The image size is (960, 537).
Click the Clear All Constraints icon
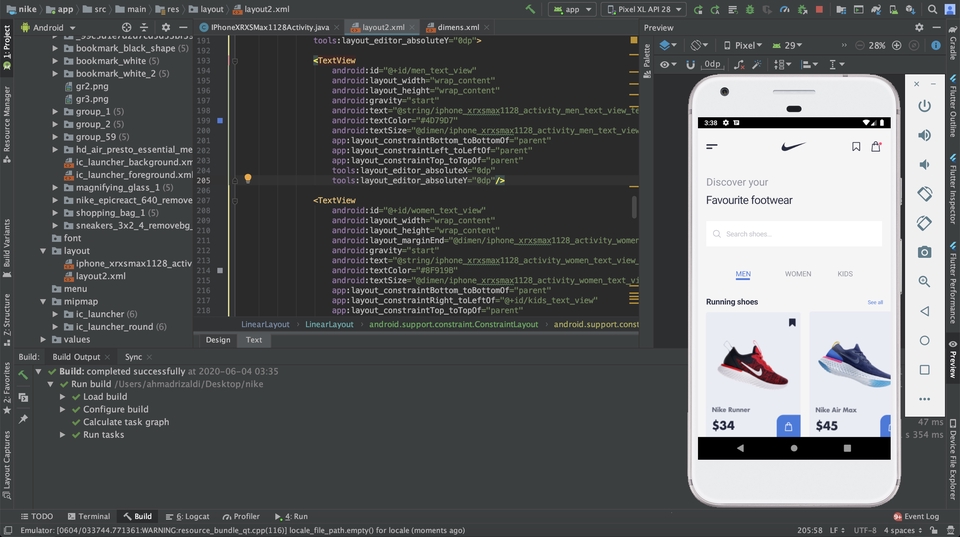point(739,64)
